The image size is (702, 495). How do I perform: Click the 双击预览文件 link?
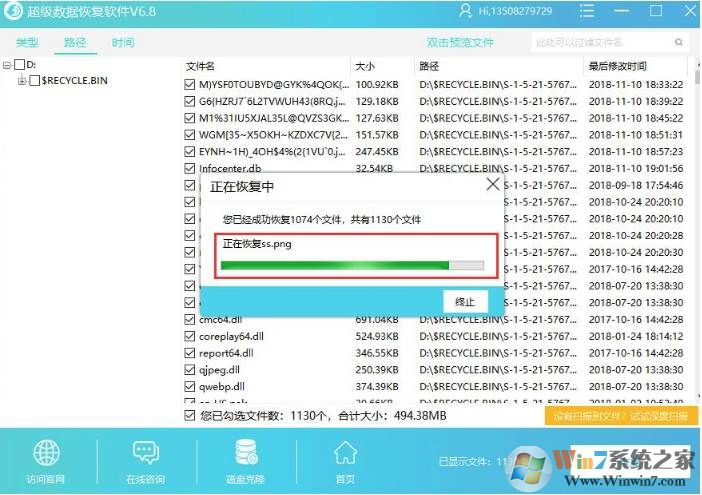click(460, 43)
